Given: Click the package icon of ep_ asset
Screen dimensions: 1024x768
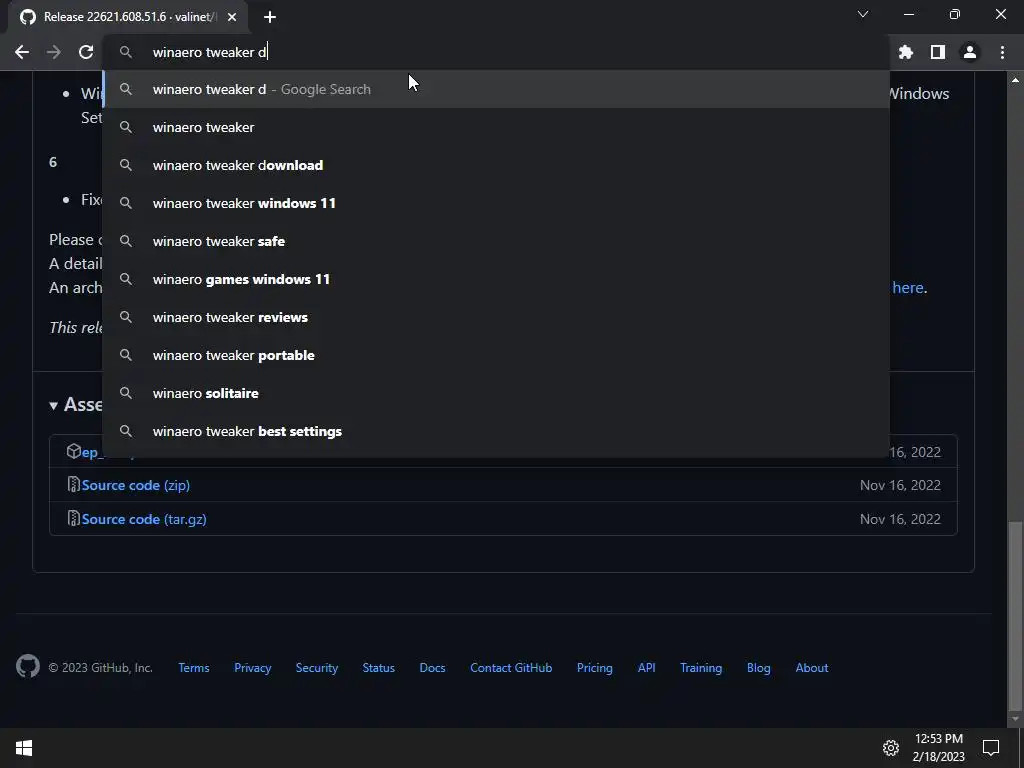Looking at the screenshot, I should tap(74, 451).
